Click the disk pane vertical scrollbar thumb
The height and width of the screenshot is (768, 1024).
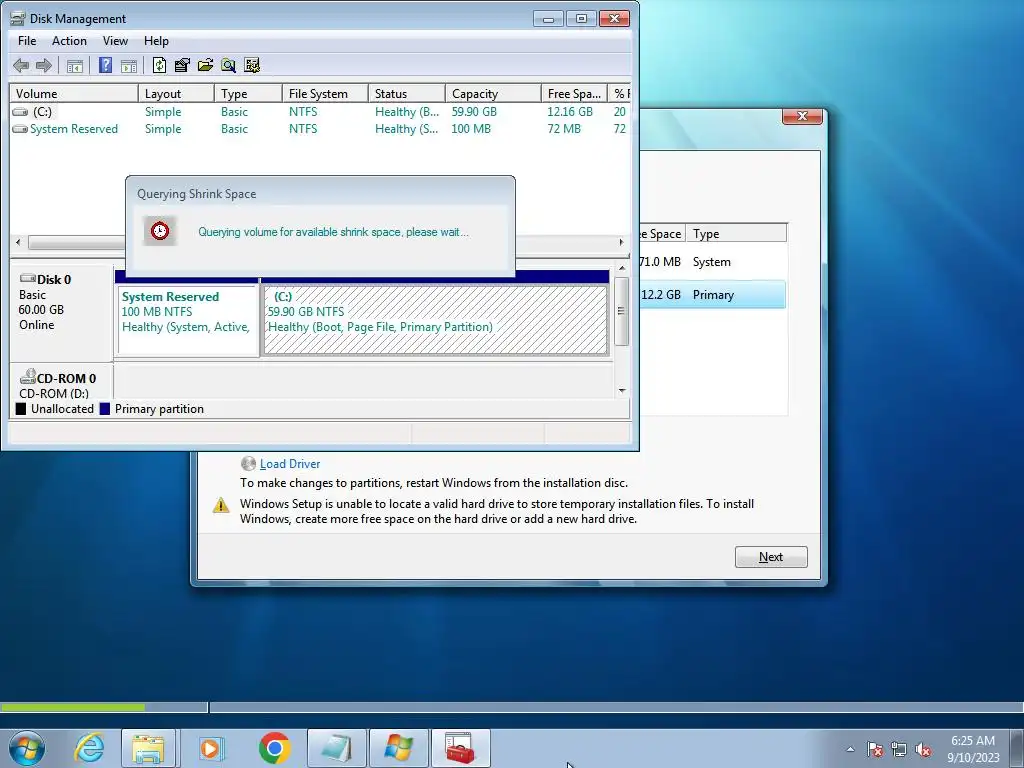[x=622, y=311]
